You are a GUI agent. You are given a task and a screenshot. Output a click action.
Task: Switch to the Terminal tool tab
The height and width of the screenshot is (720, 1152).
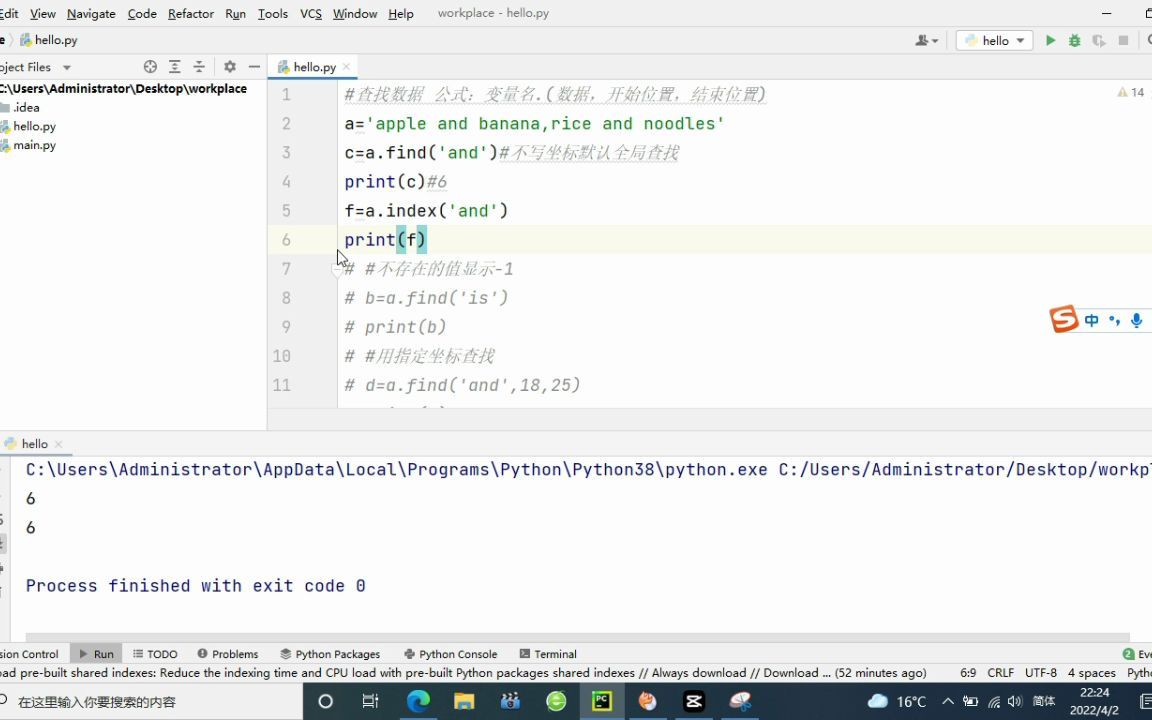547,654
